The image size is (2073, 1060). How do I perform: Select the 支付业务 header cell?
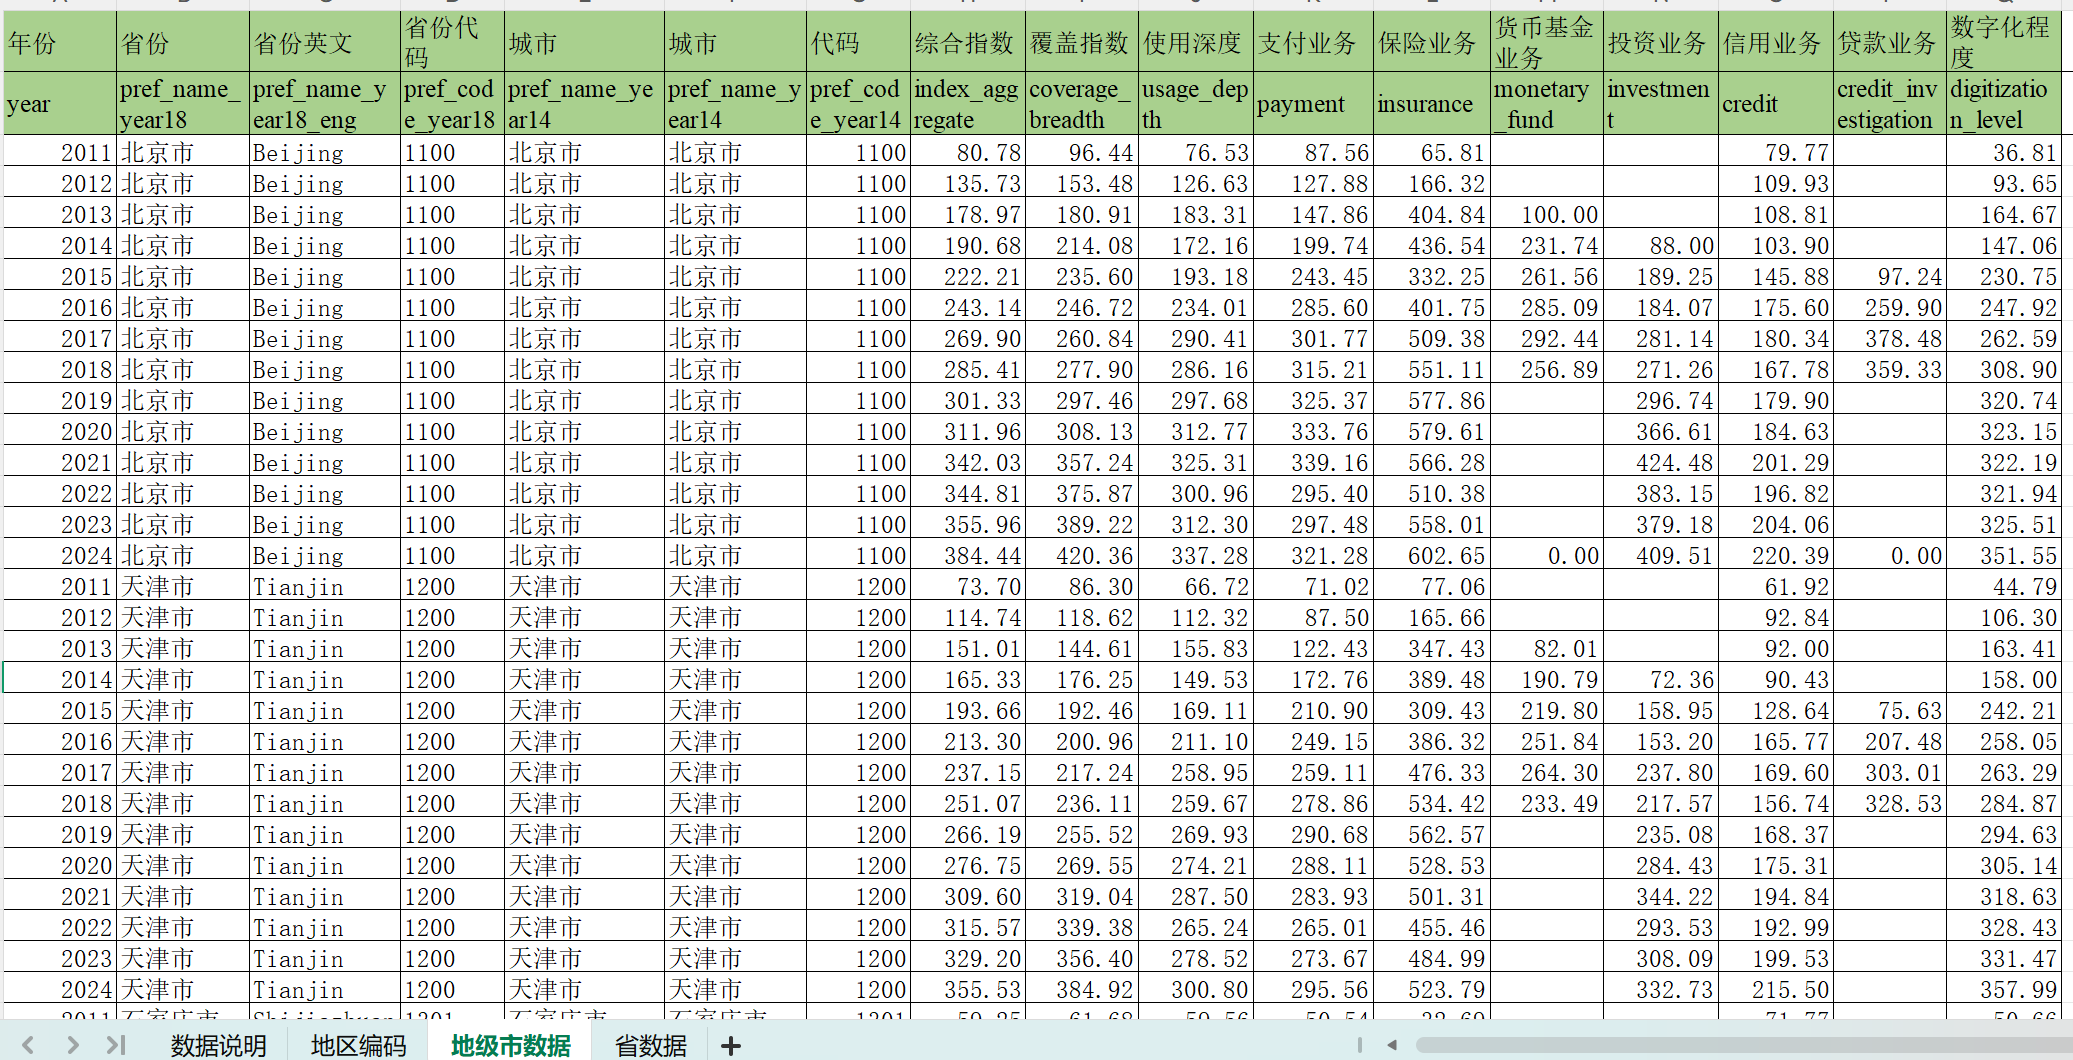[x=1313, y=42]
